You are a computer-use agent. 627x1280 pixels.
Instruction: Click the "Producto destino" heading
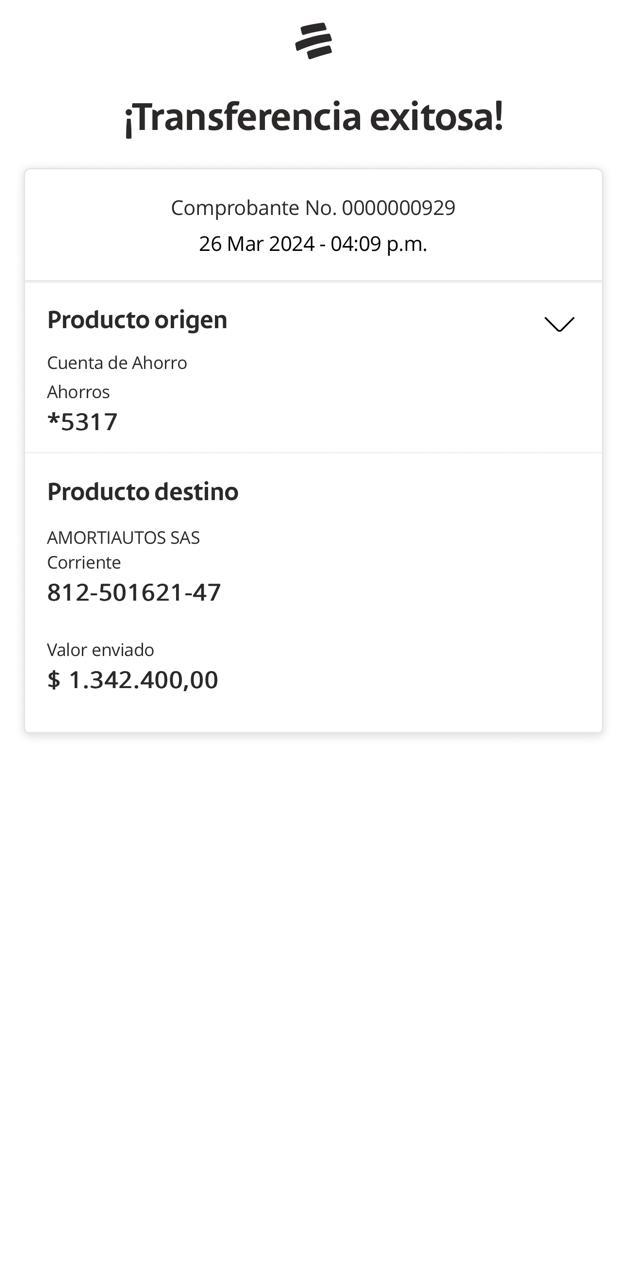(142, 492)
